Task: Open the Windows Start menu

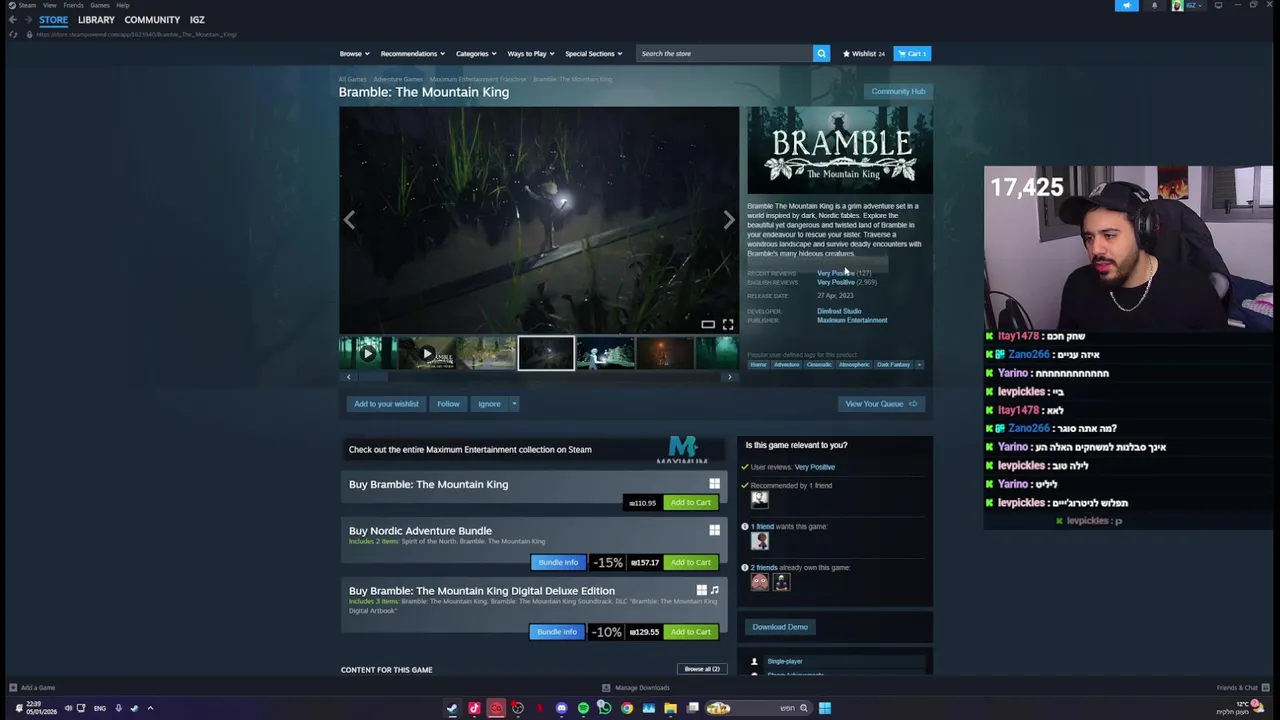Action: (825, 708)
